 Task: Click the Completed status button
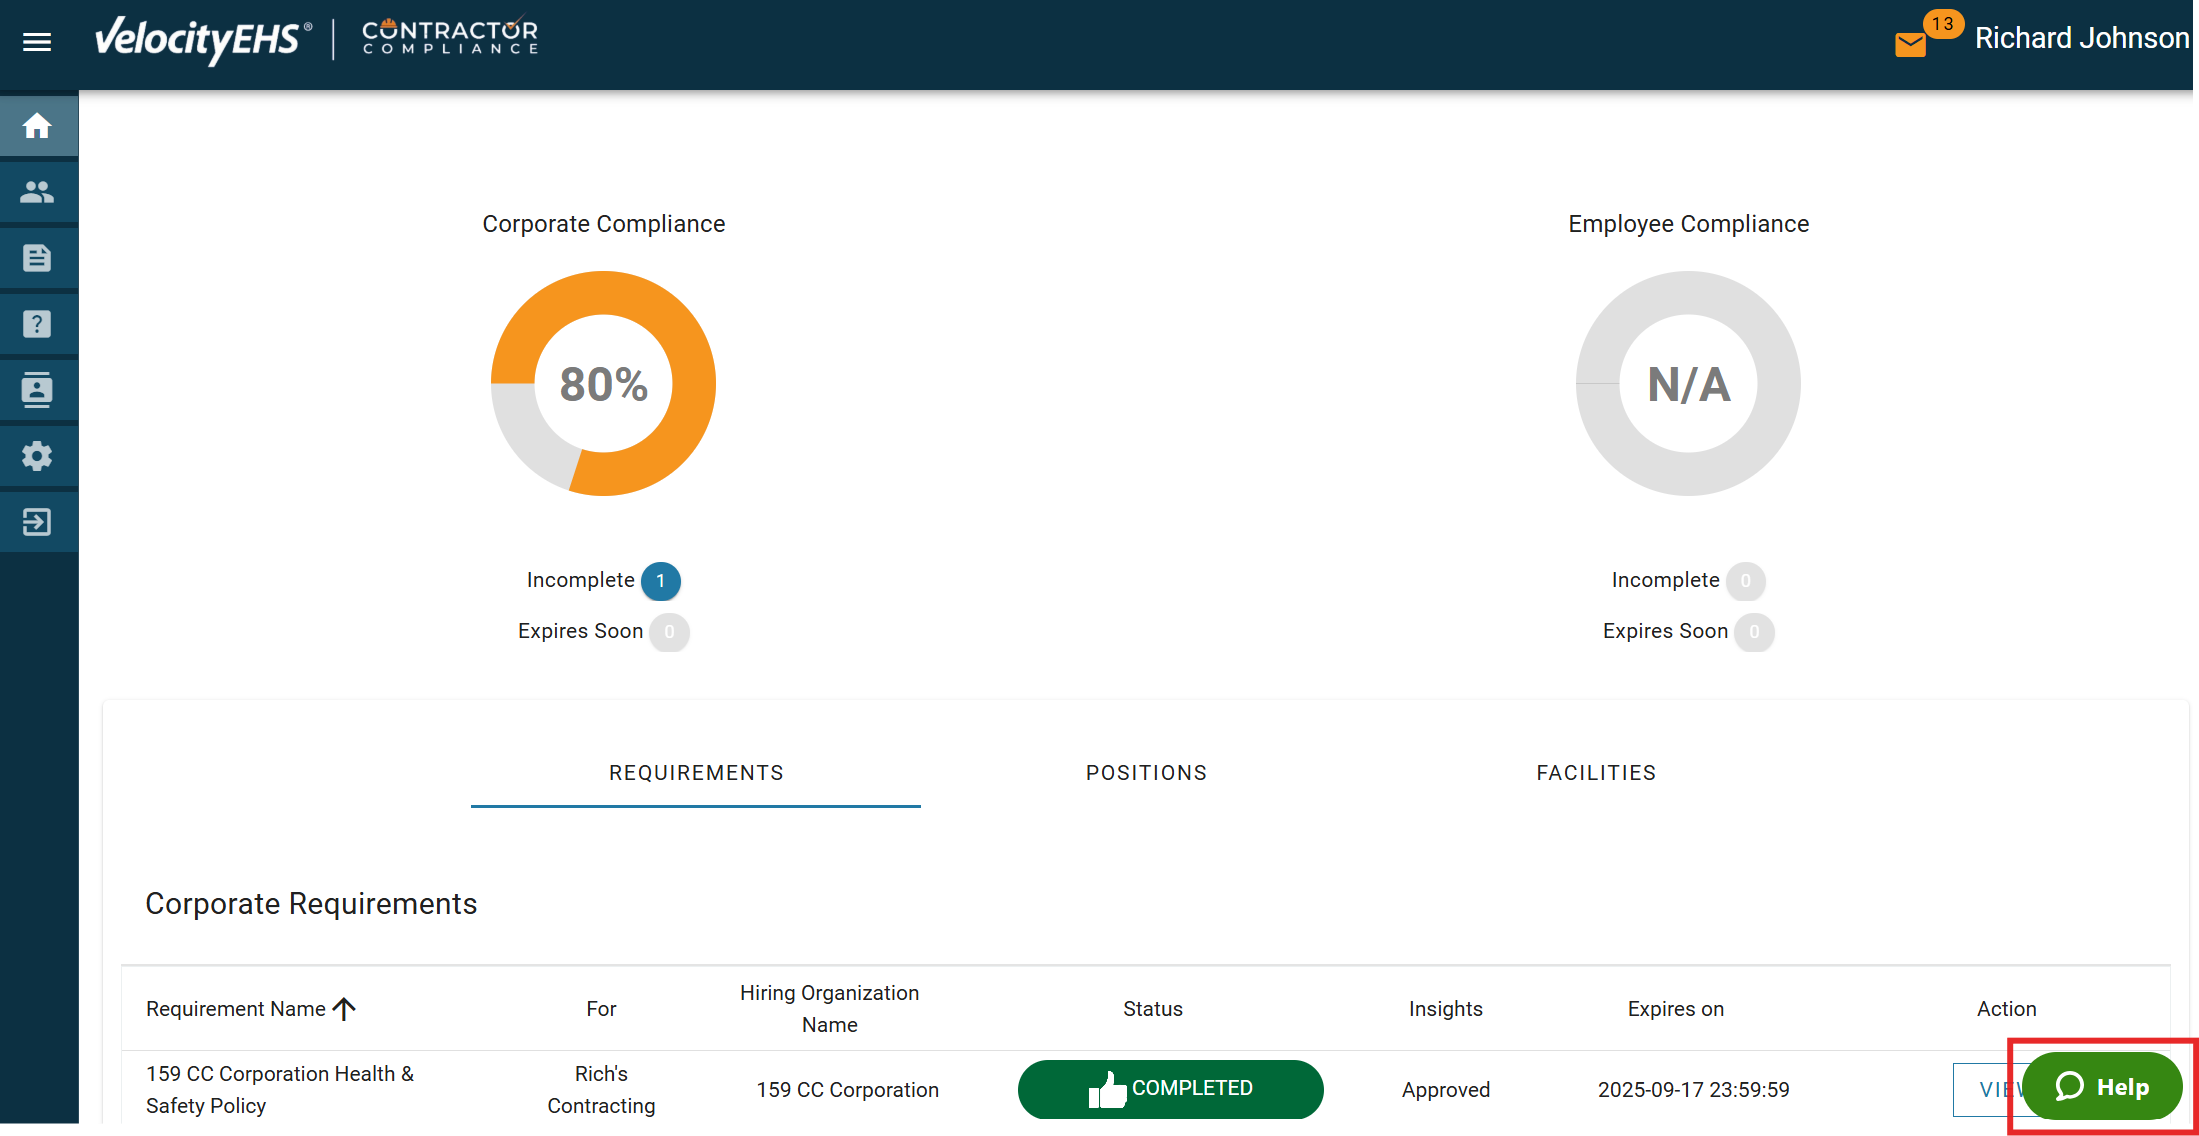pos(1170,1089)
